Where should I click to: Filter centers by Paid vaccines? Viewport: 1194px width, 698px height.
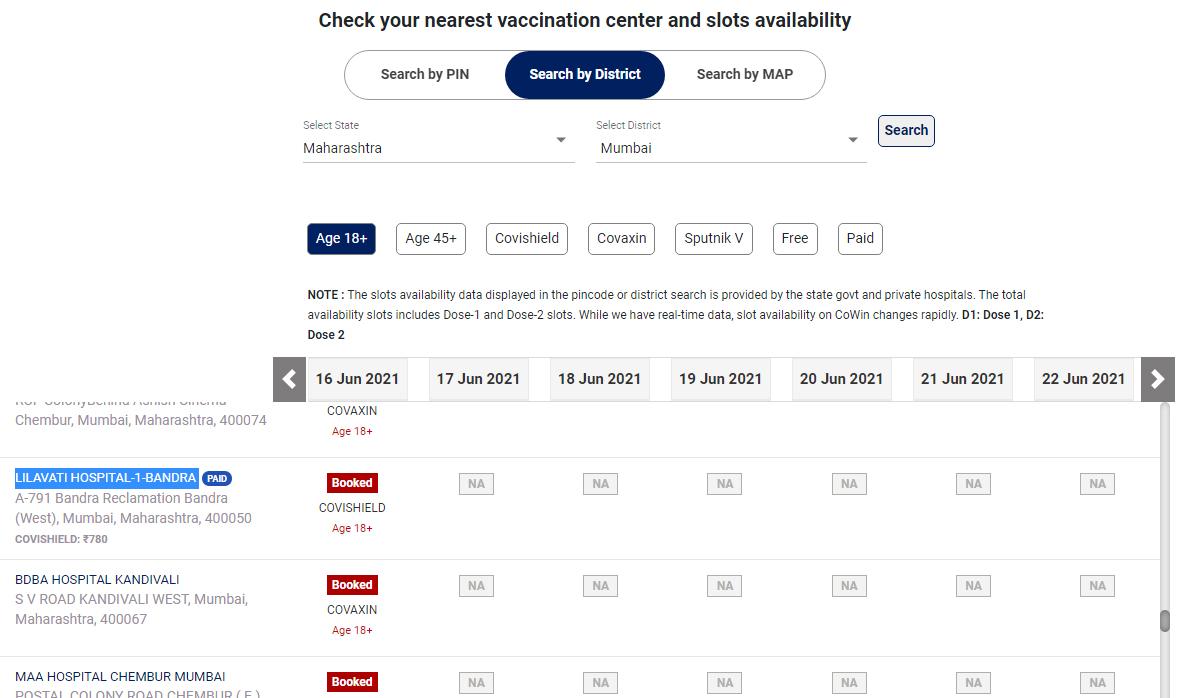click(x=860, y=239)
